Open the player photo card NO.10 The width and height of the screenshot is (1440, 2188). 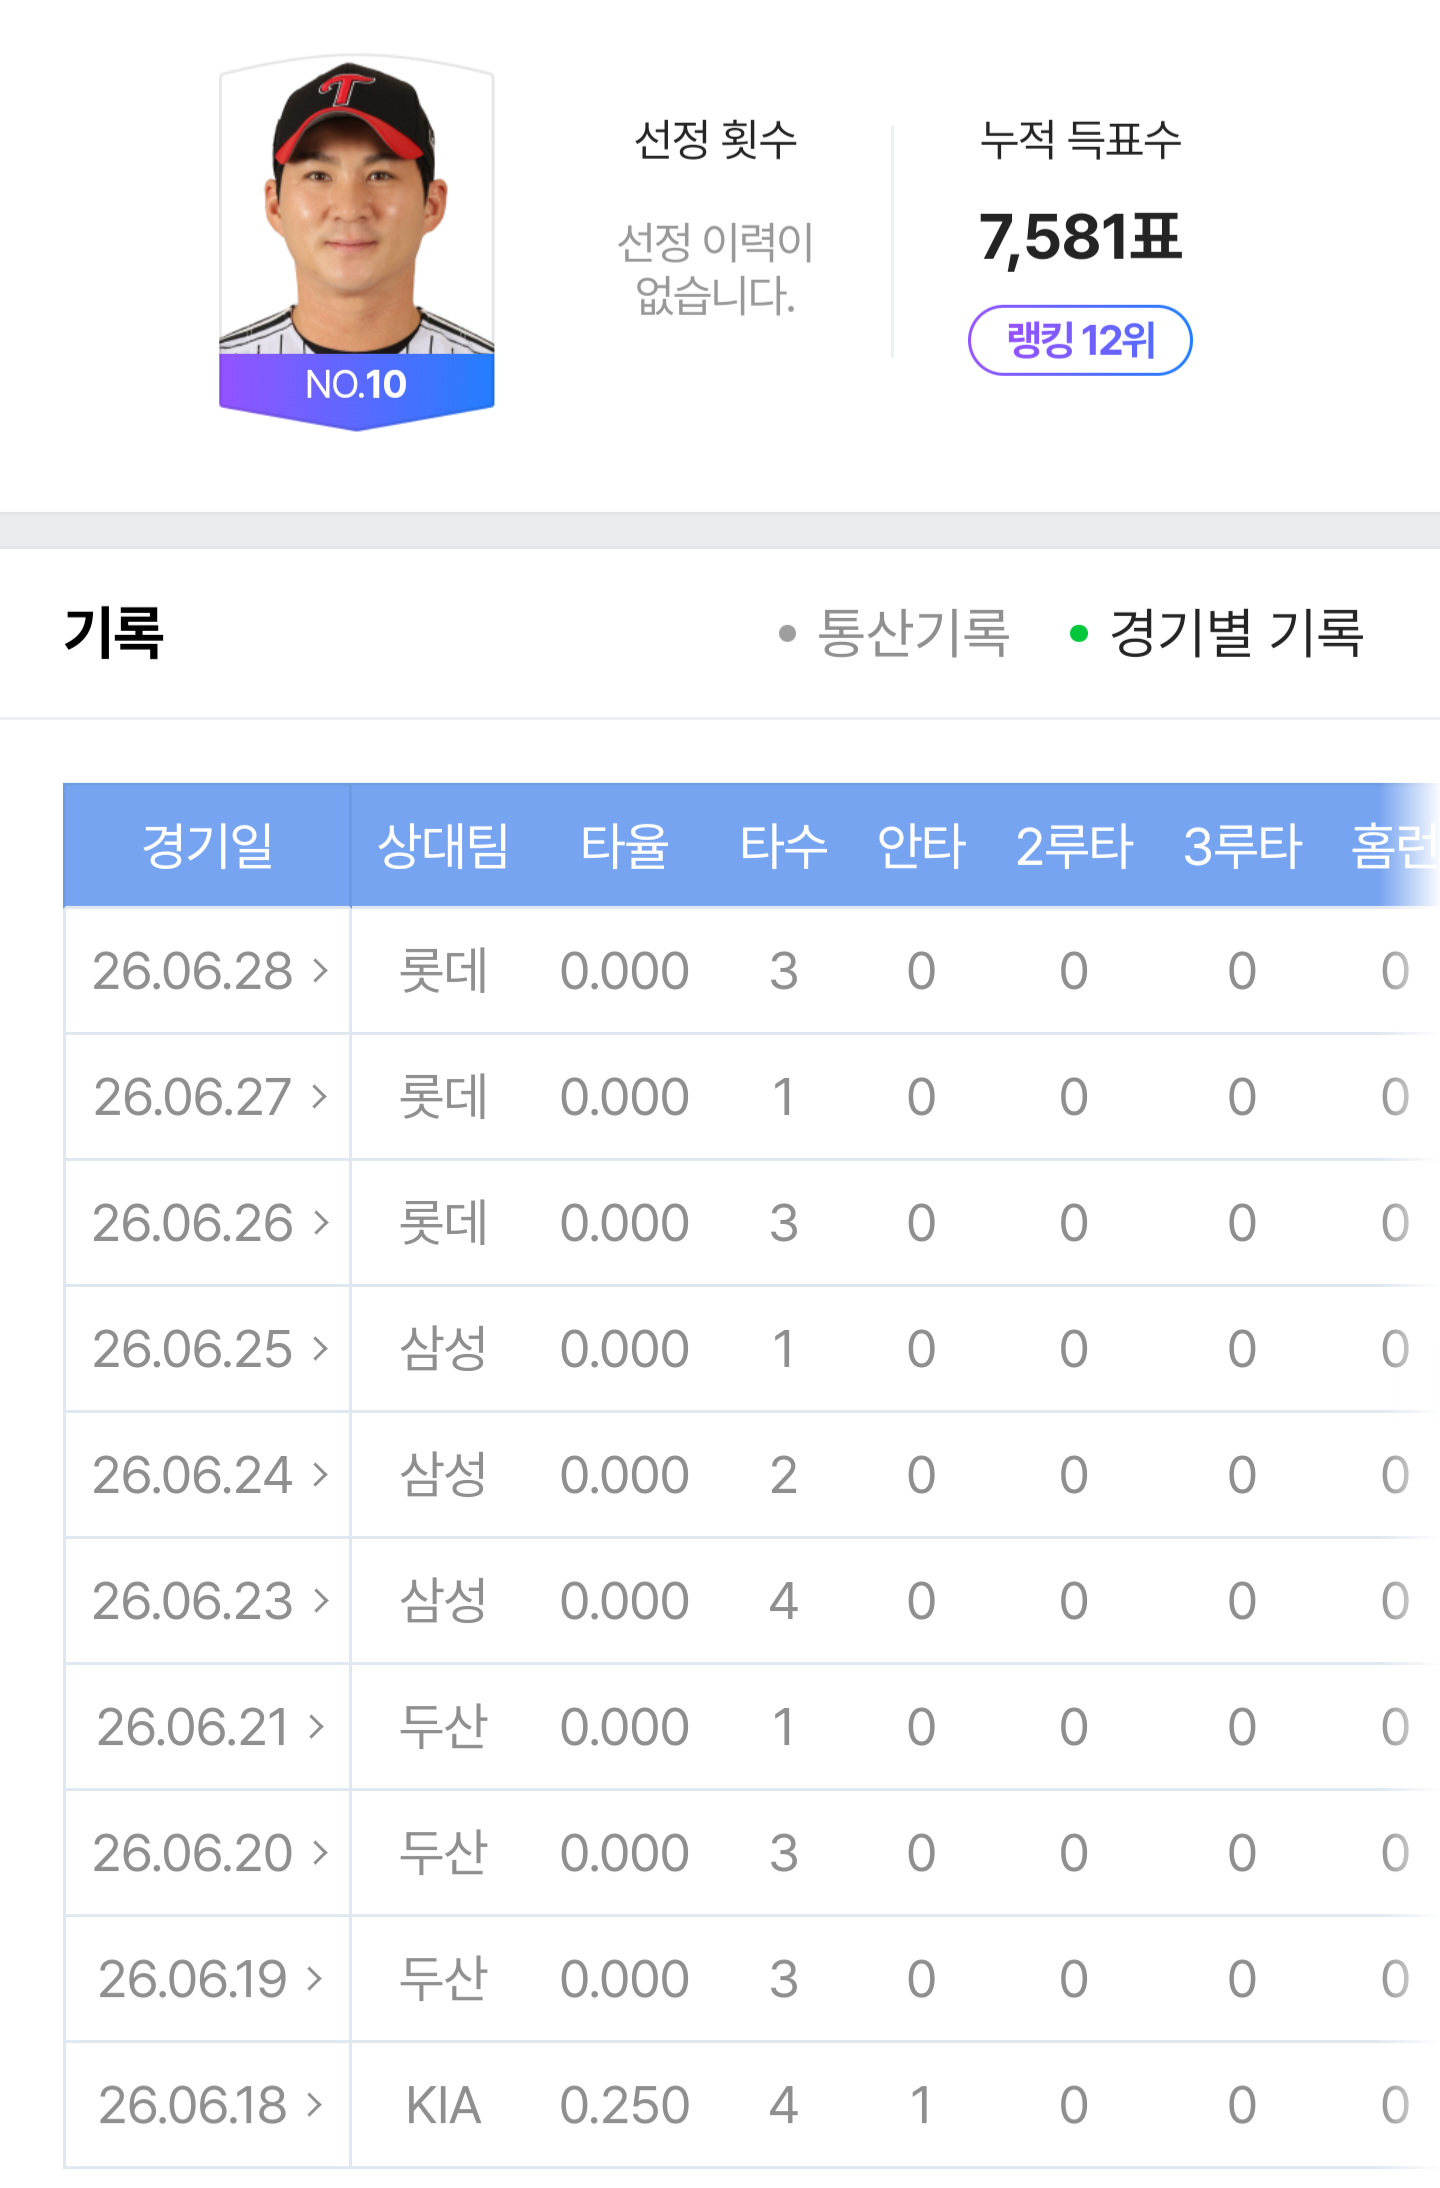(x=357, y=243)
